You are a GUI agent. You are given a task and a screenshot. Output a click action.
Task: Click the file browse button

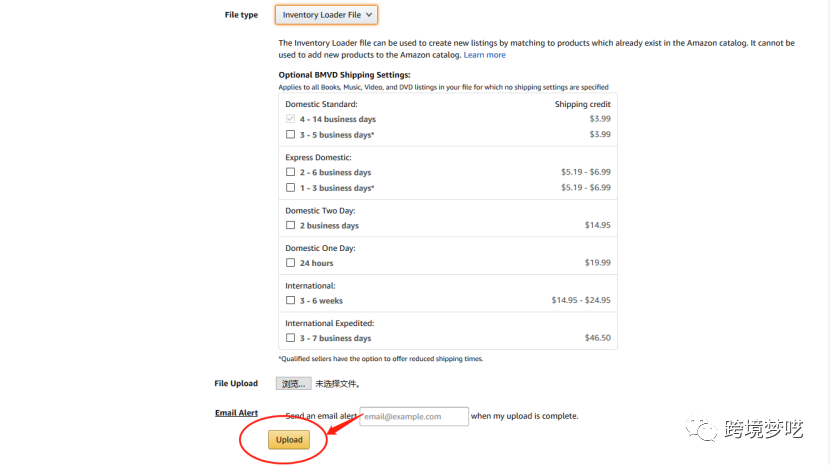coord(293,384)
